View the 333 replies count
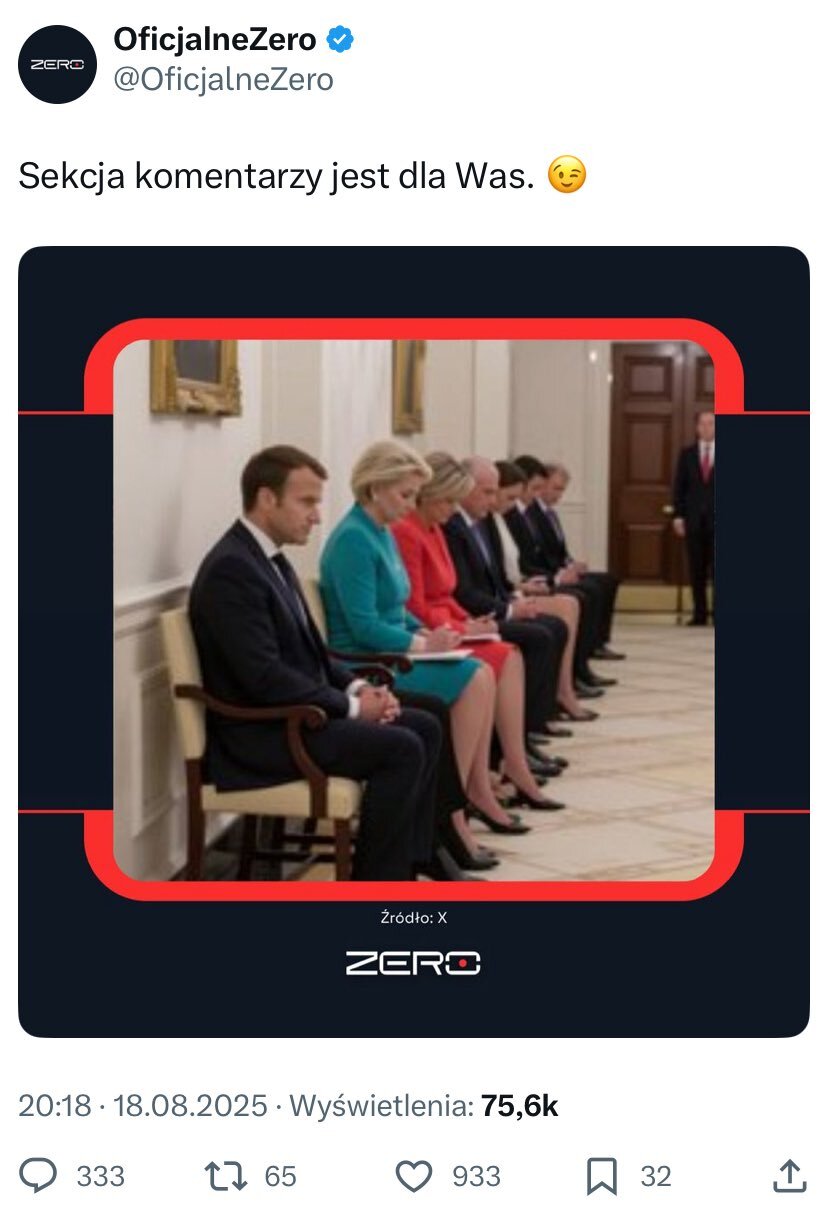 [x=101, y=1176]
